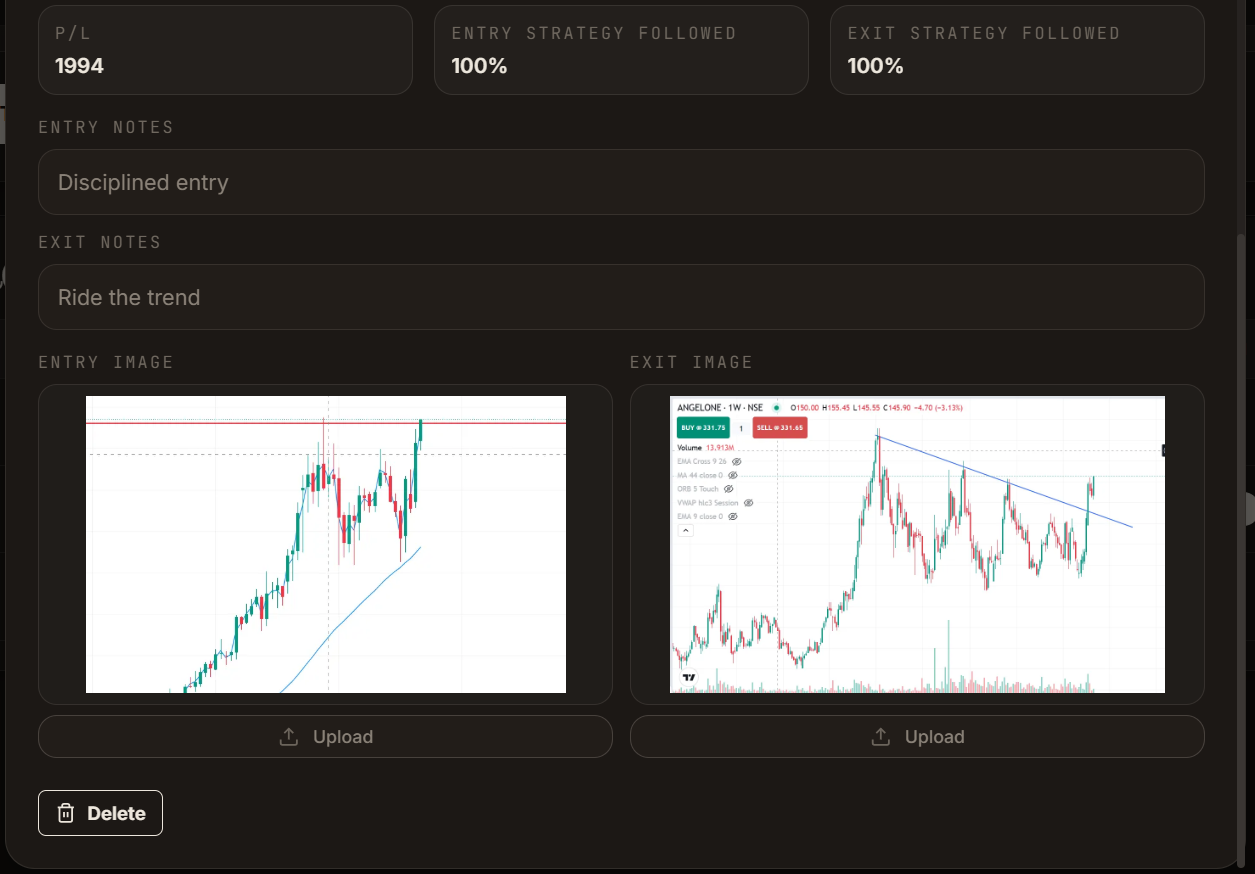Upload a new entry image

325,737
